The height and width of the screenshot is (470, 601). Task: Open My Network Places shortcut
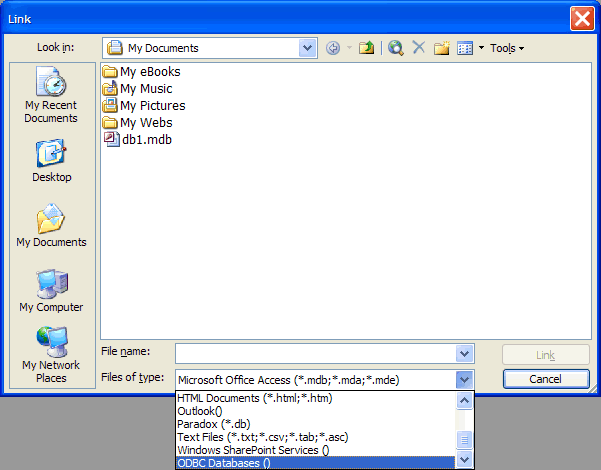51,354
